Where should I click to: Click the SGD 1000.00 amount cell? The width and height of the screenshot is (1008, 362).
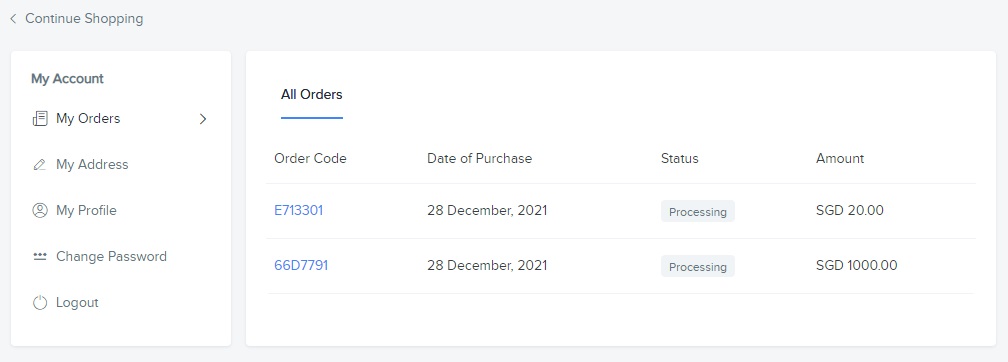856,265
